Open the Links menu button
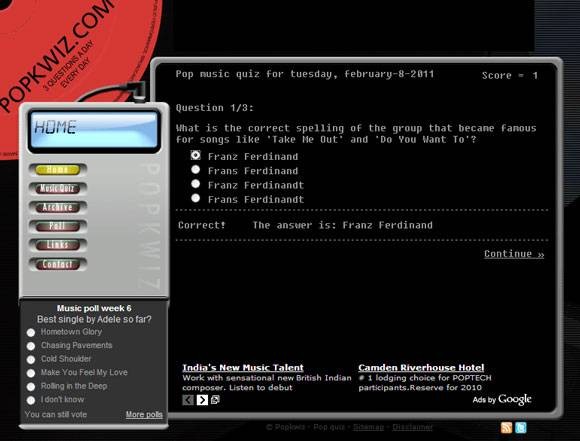Screen dimensions: 580x441 pos(58,245)
